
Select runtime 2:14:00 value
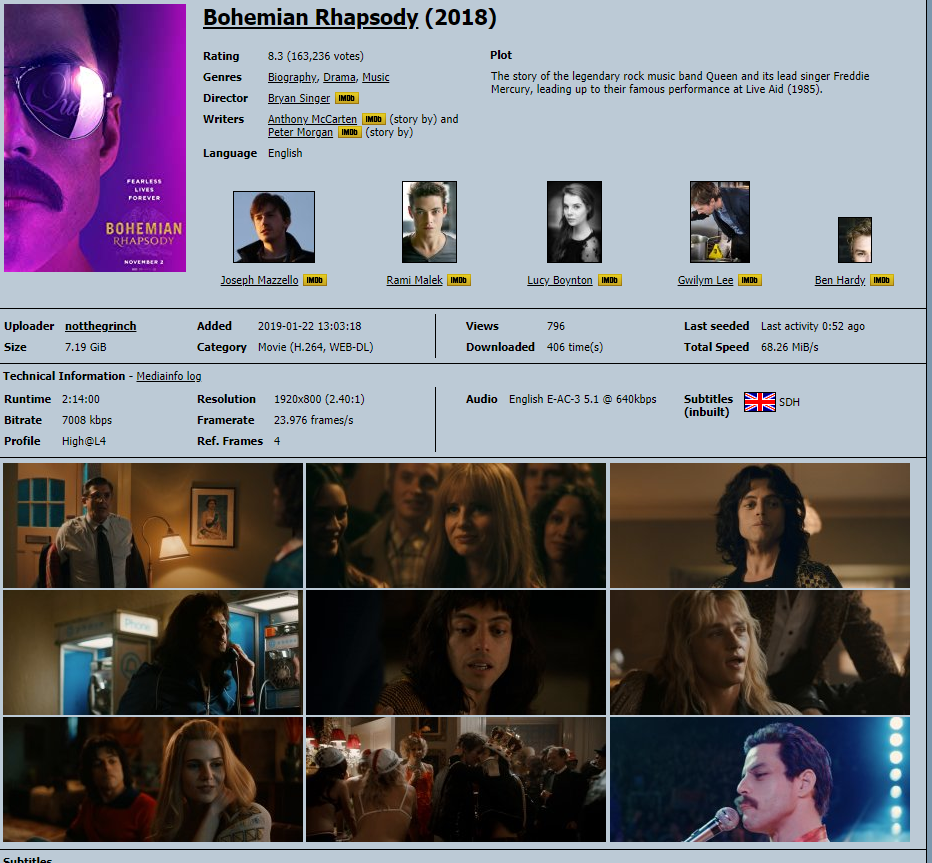click(81, 399)
